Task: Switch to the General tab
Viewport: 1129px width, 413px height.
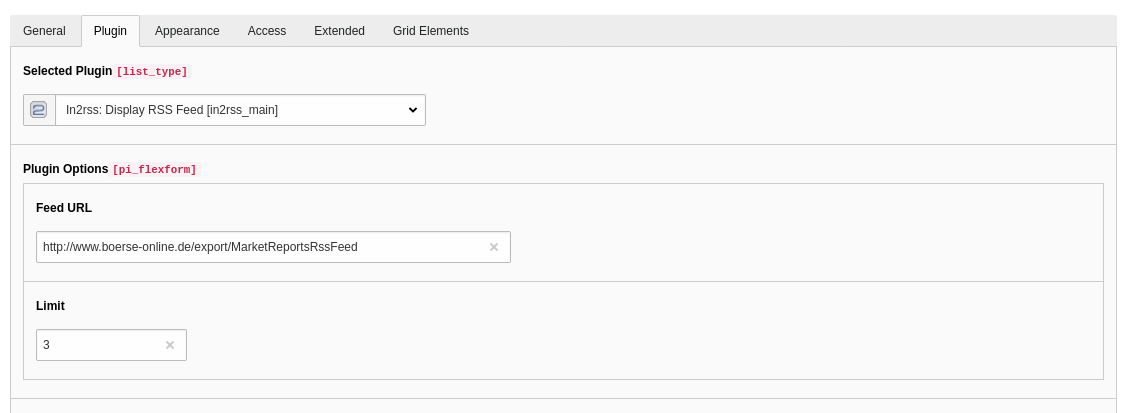Action: point(45,31)
